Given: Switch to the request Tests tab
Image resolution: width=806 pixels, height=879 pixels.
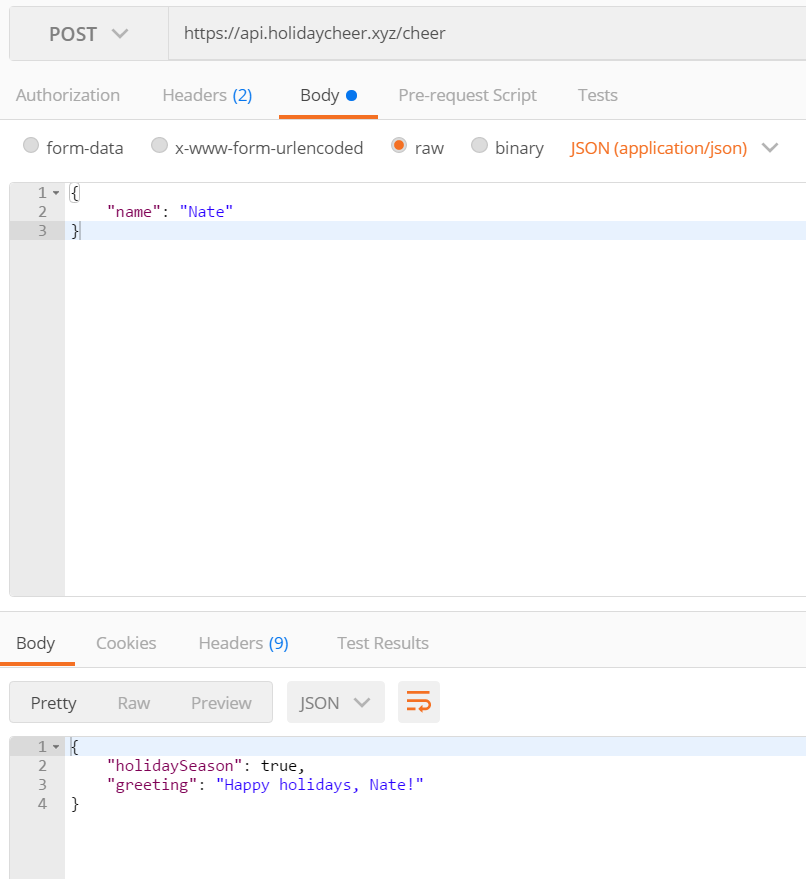Looking at the screenshot, I should [597, 95].
